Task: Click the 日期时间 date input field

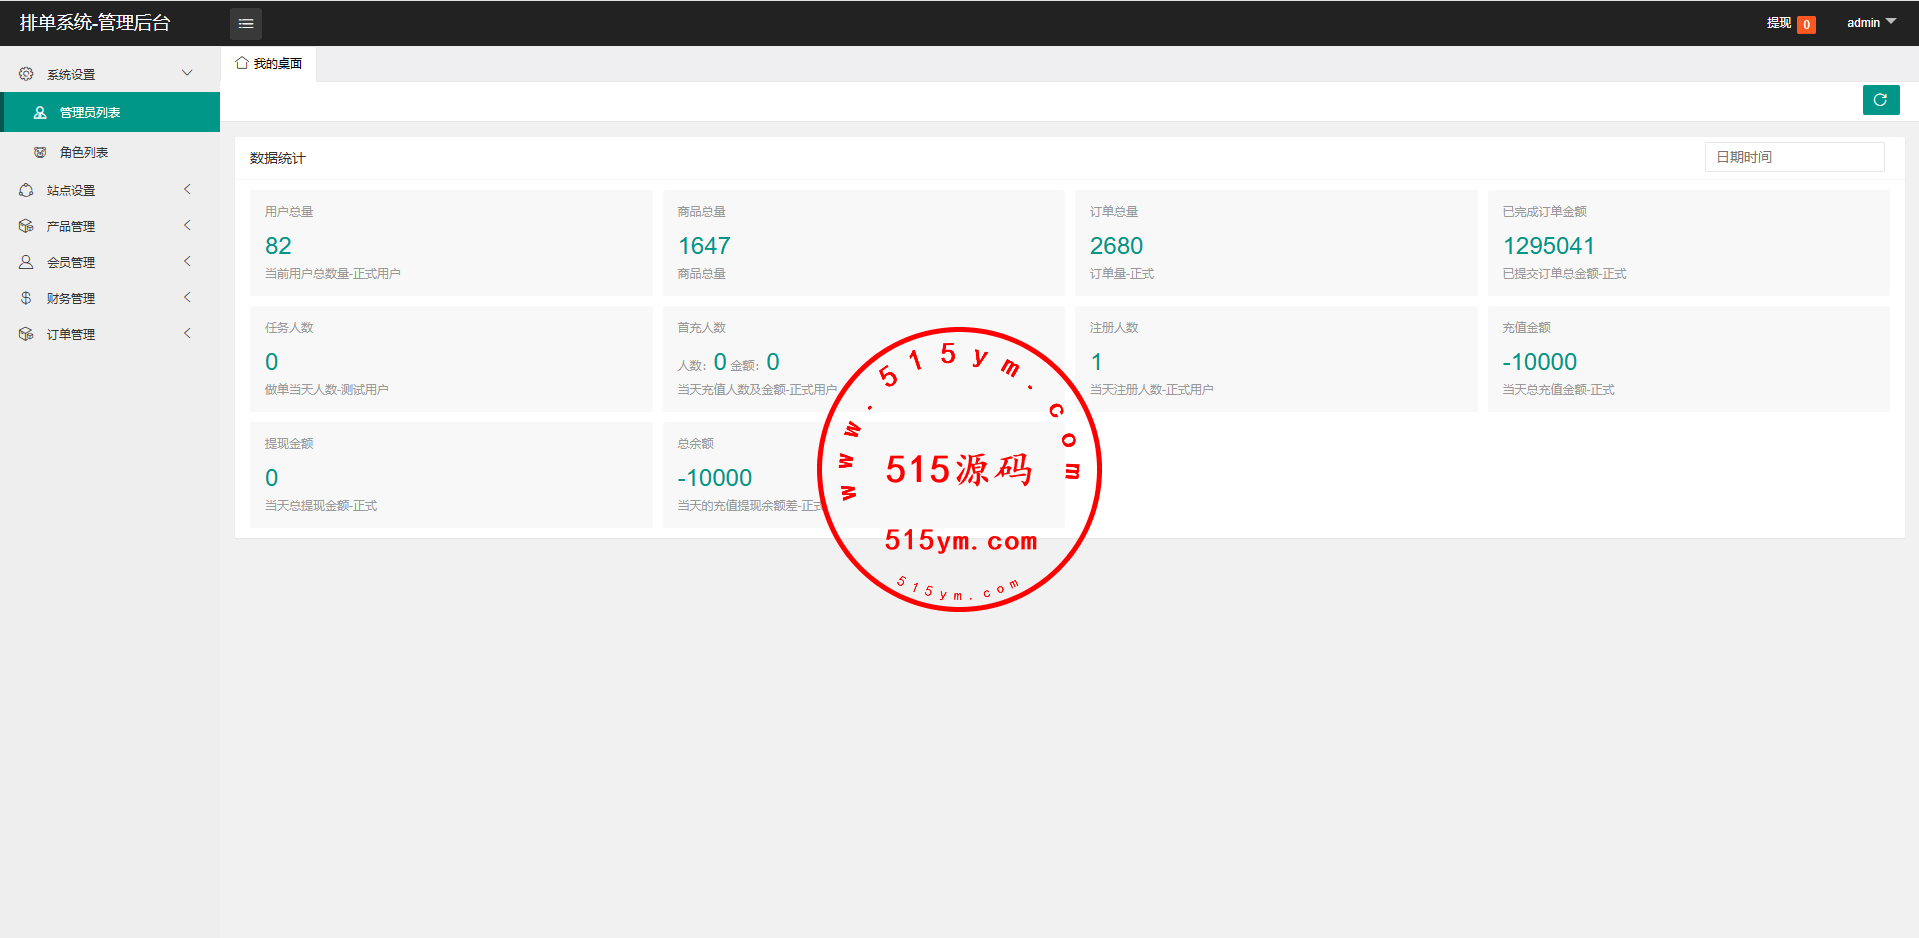Action: tap(1794, 157)
